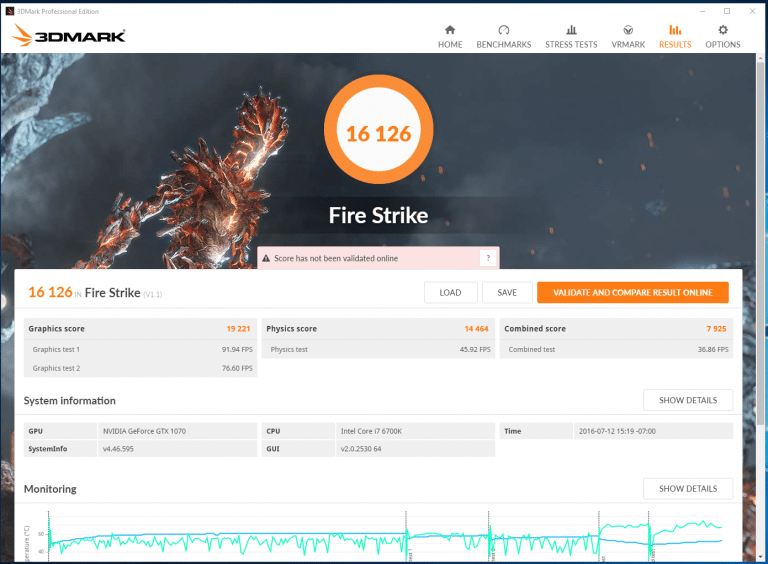Click the scrollbar up arrow
Screen dimensions: 768x564
(x=762, y=58)
